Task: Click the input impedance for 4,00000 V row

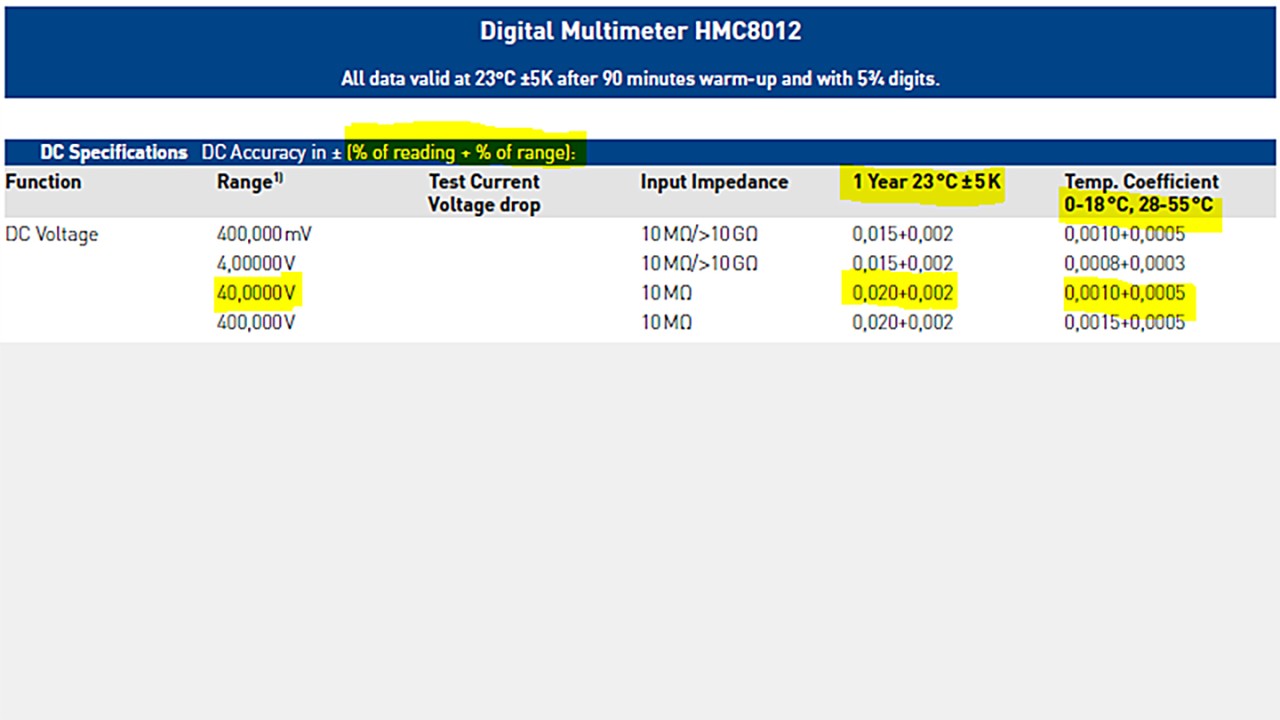Action: 700,263
